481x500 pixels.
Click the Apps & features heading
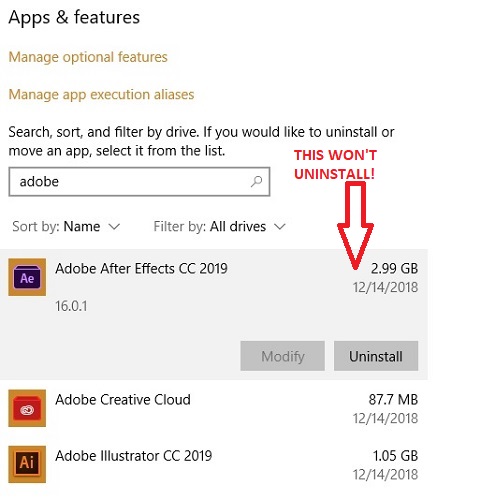coord(74,17)
